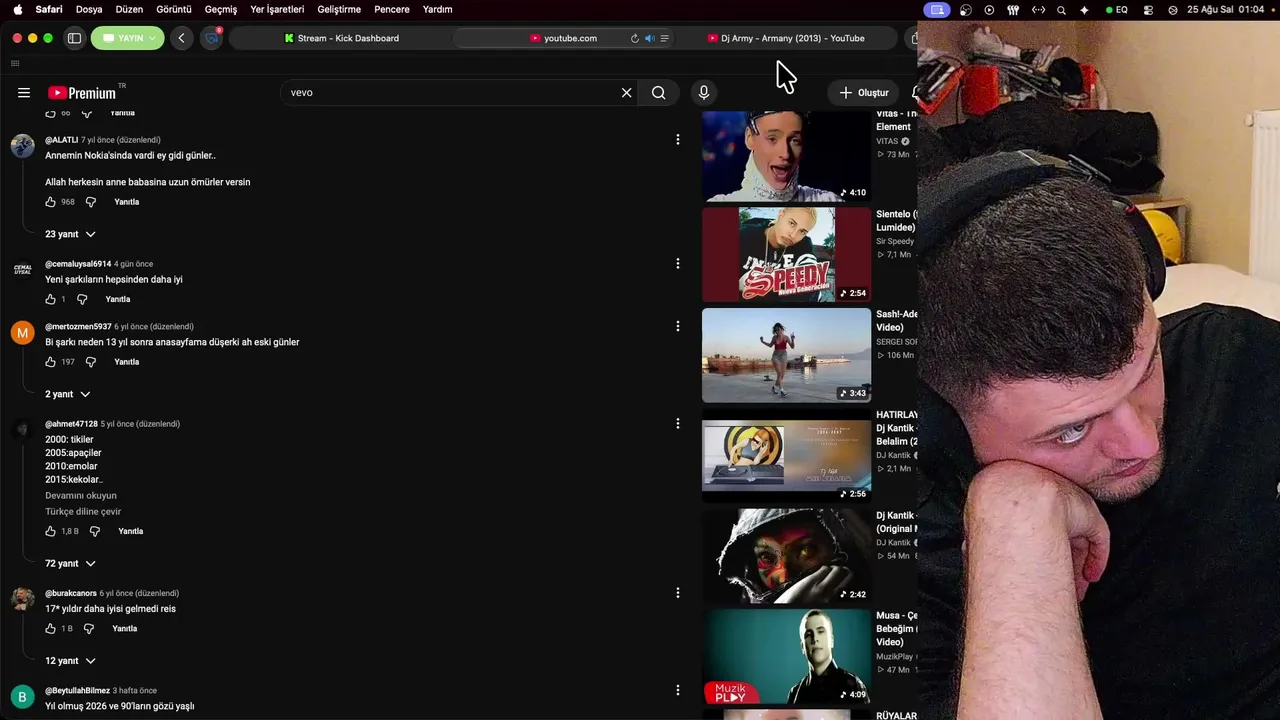Reply to @cemaluysal6914 comment
This screenshot has height=720, width=1280.
(x=118, y=299)
